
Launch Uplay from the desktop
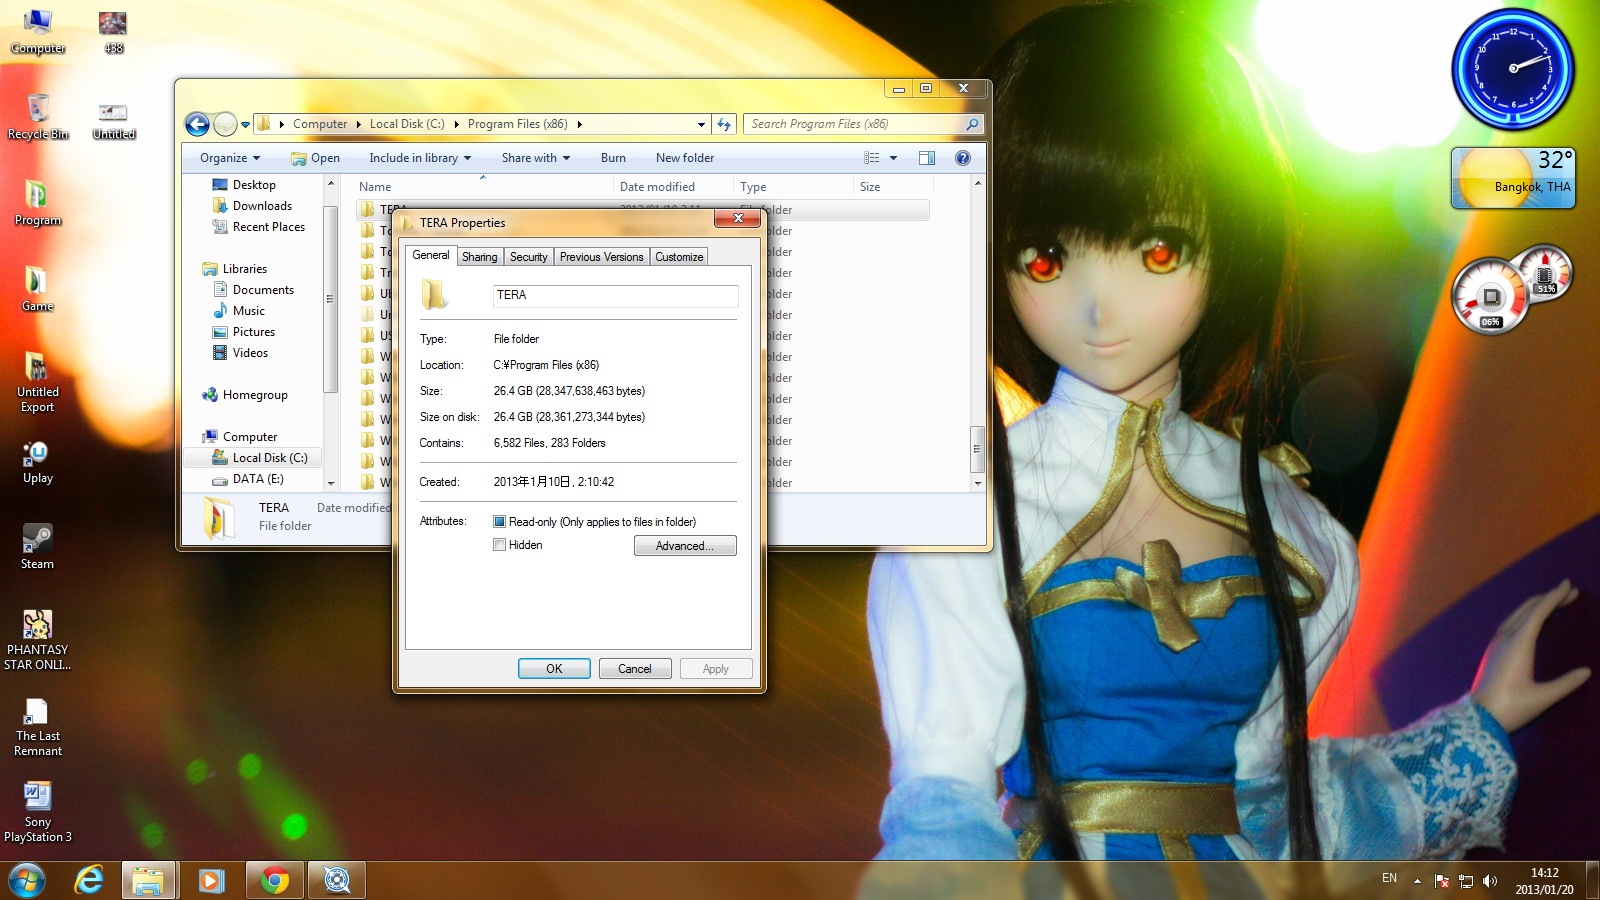pos(38,462)
